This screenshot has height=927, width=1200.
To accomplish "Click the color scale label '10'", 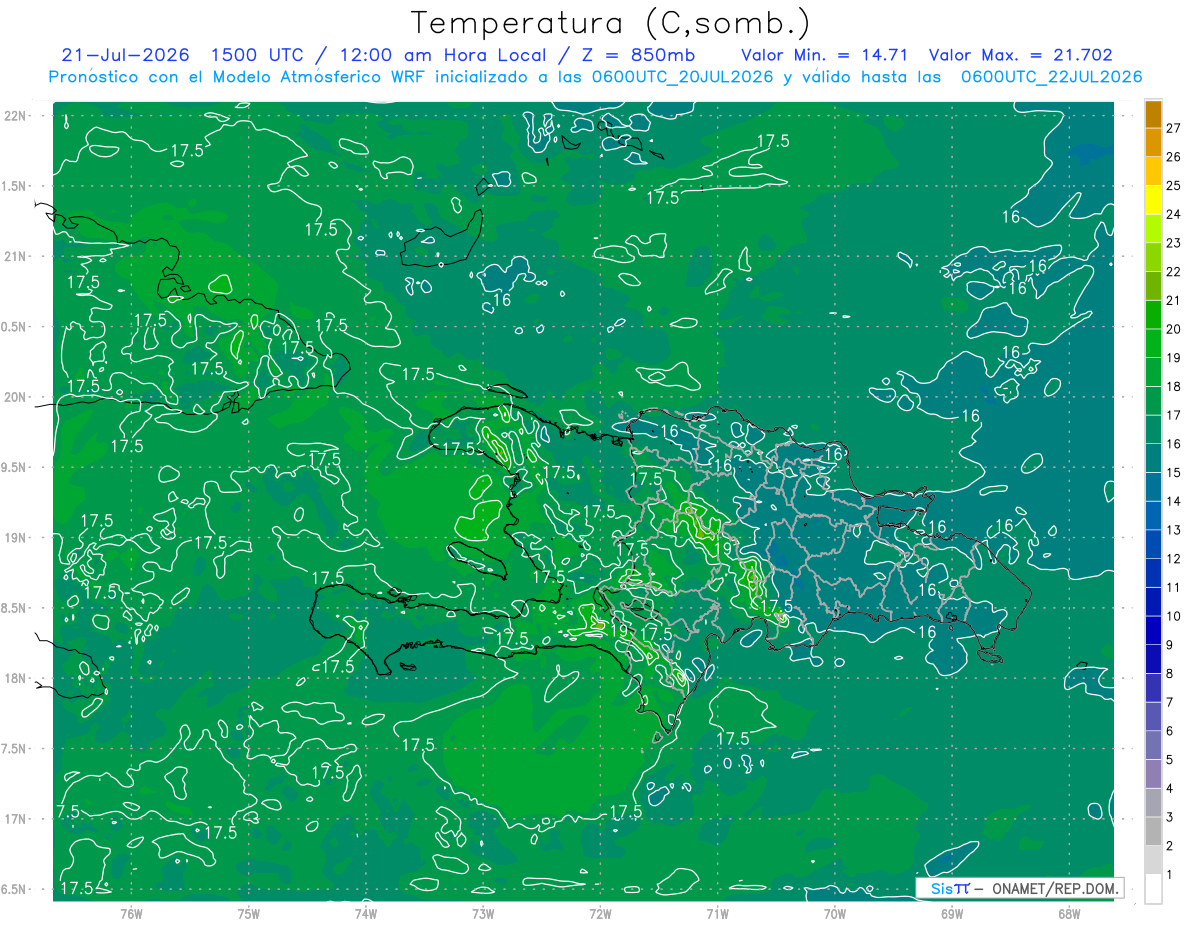I will tap(1174, 616).
